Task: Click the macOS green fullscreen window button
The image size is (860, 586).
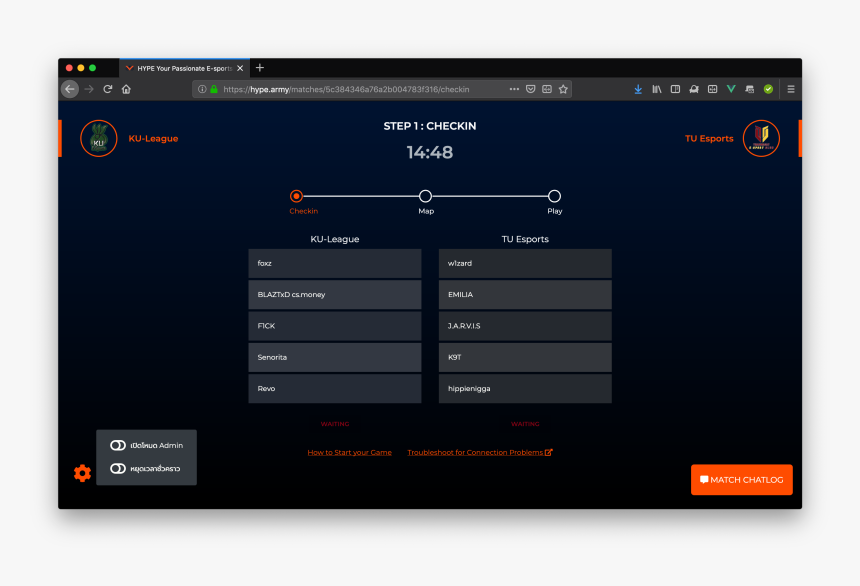Action: [x=93, y=68]
